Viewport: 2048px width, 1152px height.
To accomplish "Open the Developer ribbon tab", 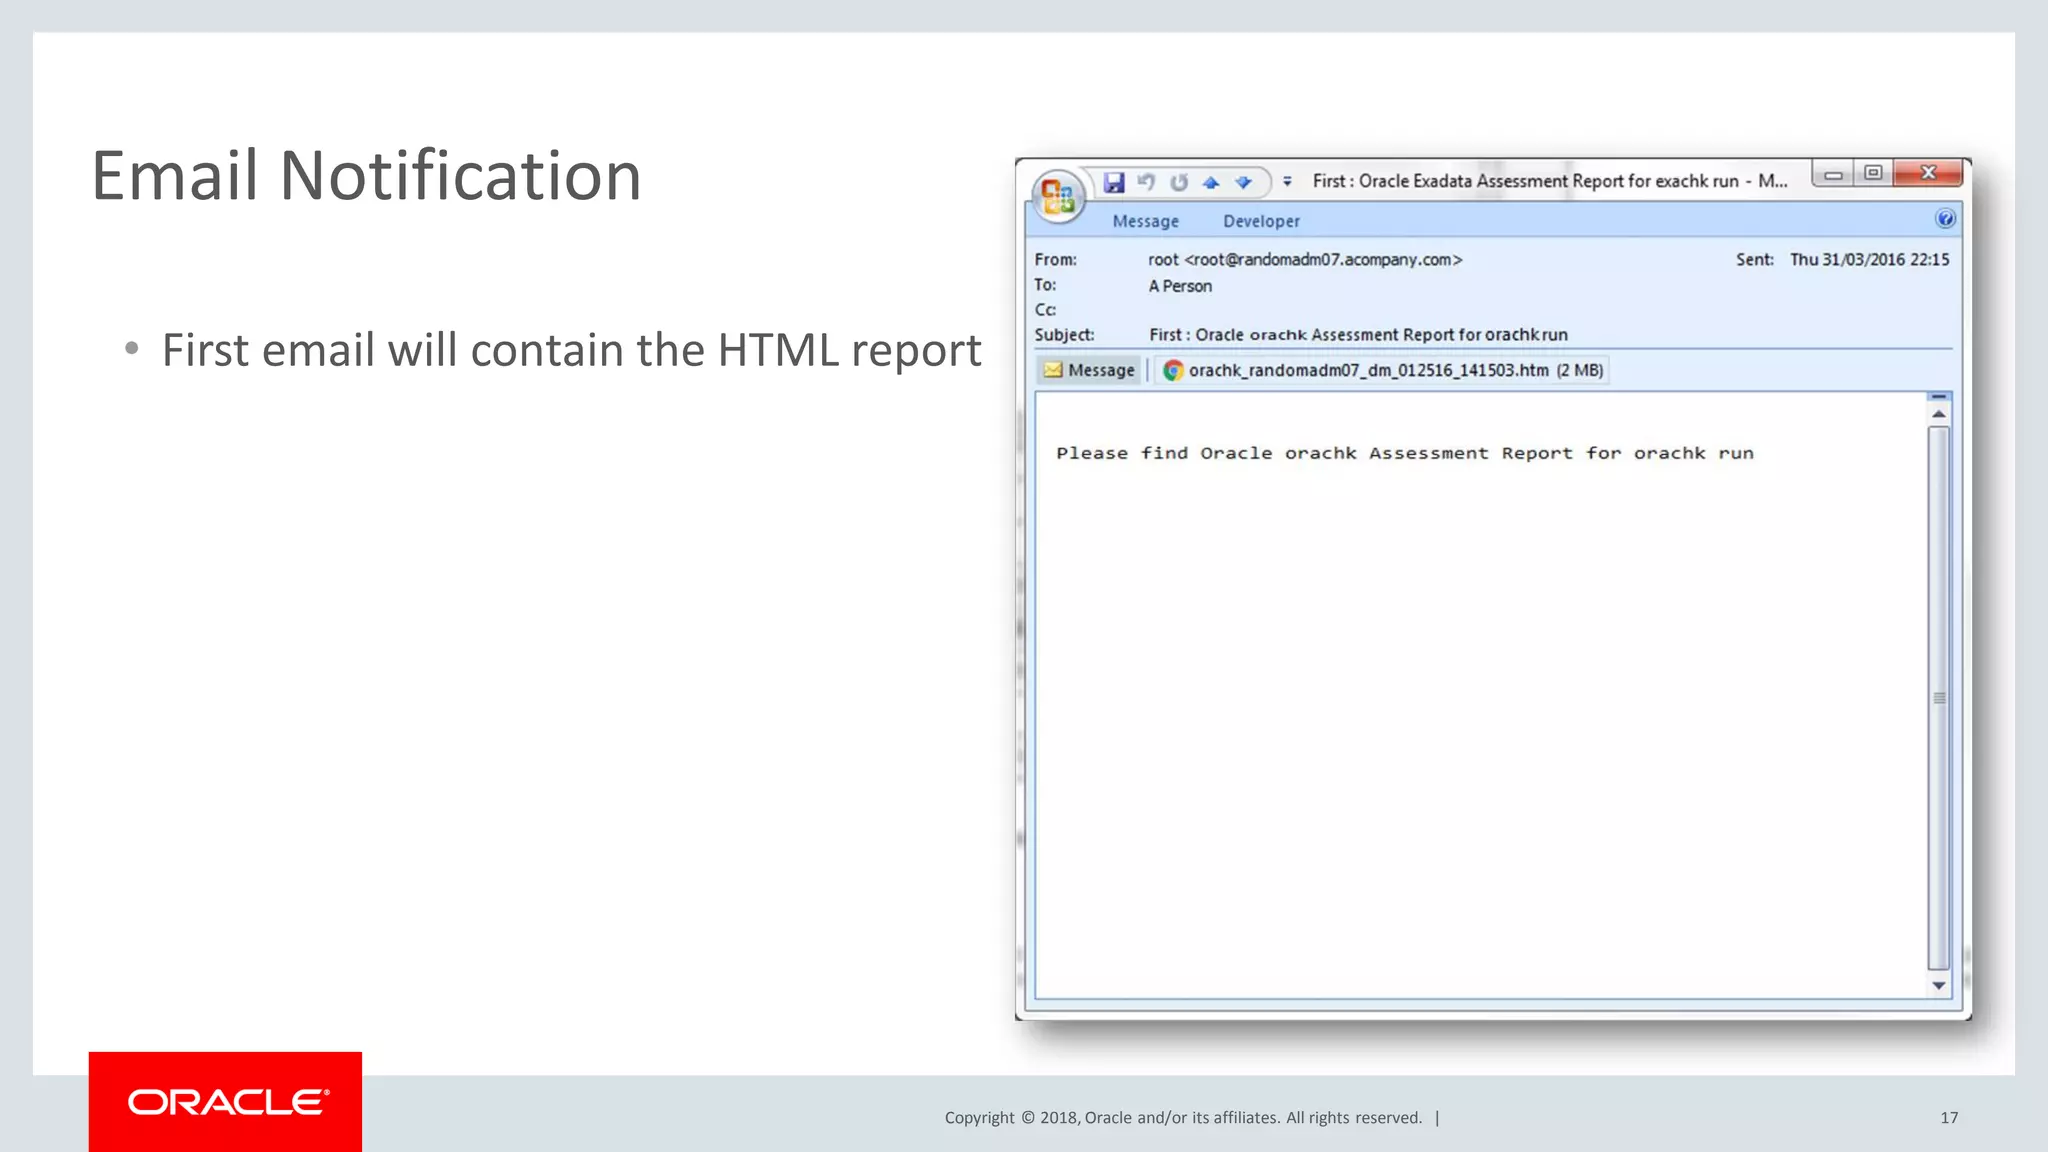I will [1261, 221].
